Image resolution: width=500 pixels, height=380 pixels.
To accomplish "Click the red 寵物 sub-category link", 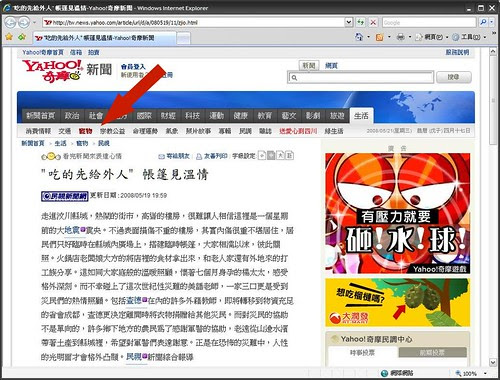I will pyautogui.click(x=85, y=131).
